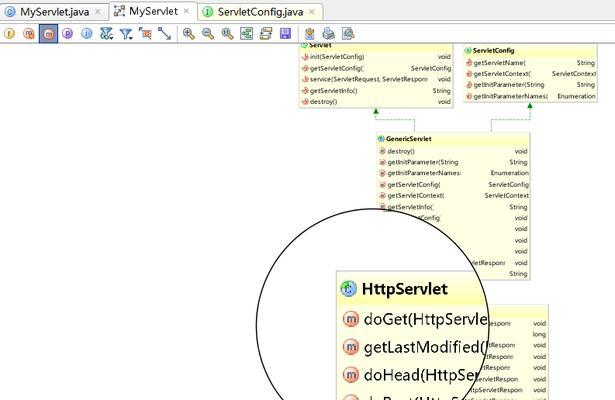Screen dimensions: 615x400
Task: Select init(ServletConfig) method in Servlet
Action: point(376,57)
